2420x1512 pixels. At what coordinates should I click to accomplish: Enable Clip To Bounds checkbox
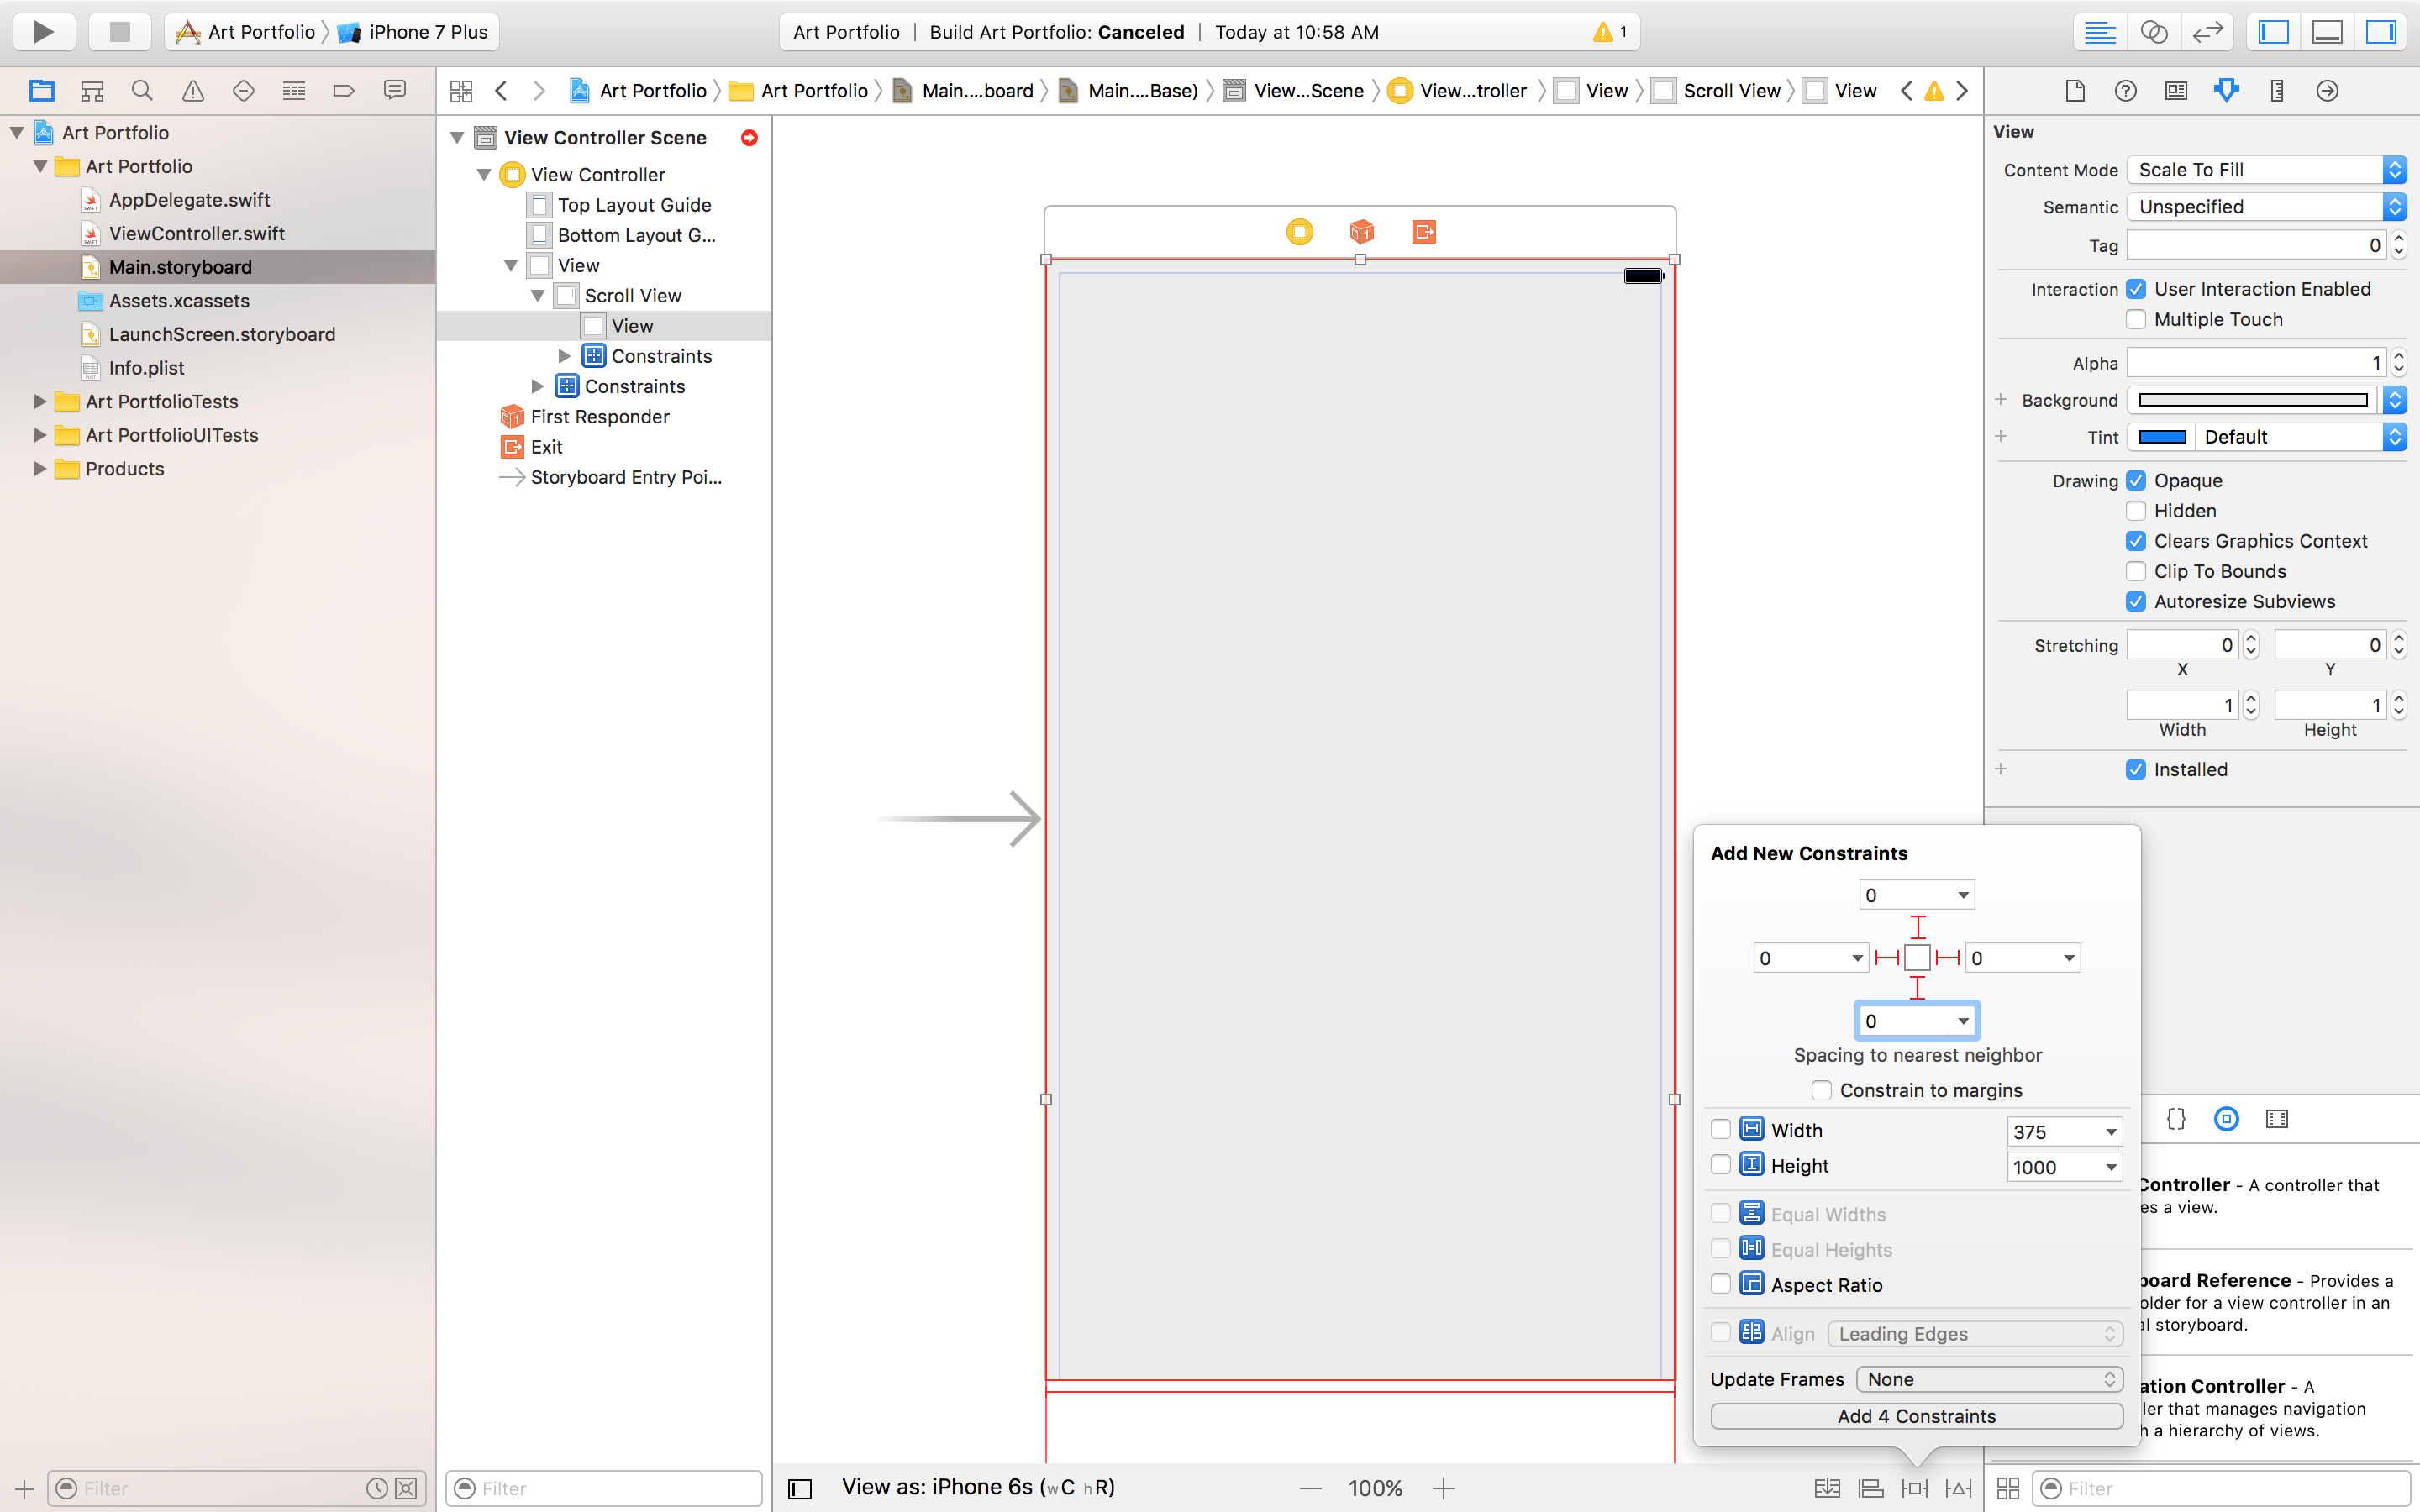2136,571
